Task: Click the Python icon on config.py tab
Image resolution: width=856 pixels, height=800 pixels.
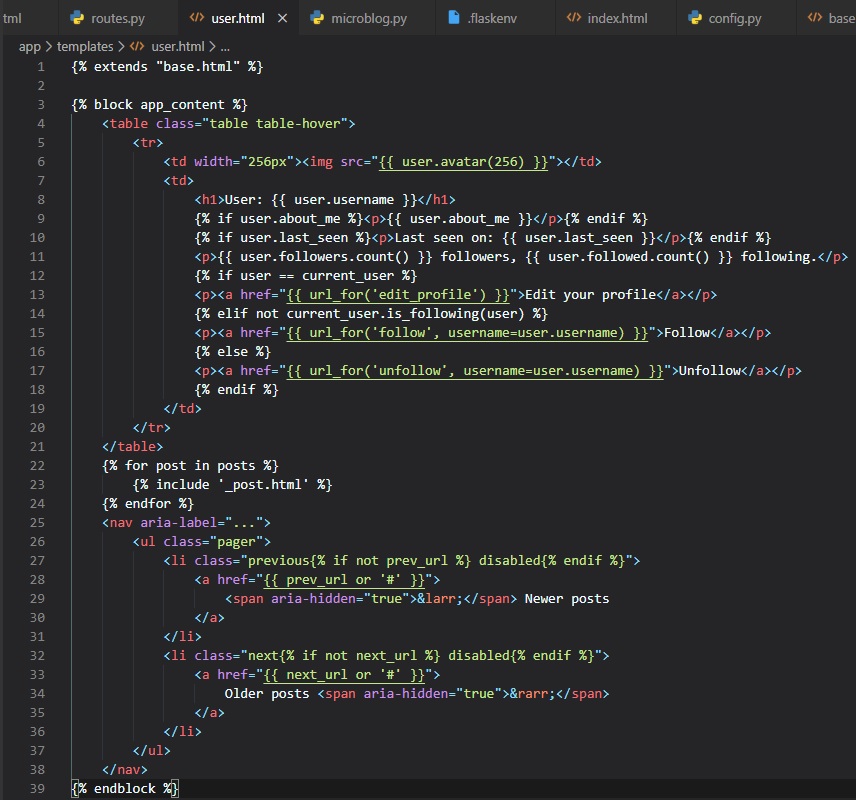Action: [x=695, y=19]
